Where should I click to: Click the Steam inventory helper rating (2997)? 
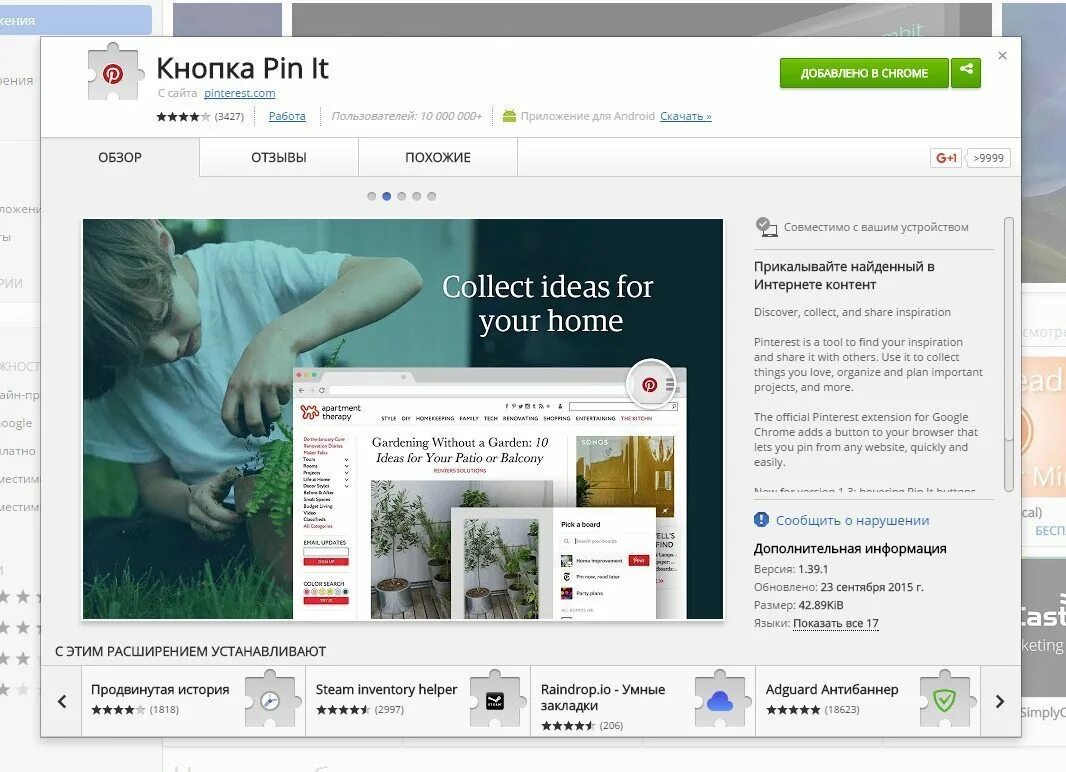click(343, 709)
